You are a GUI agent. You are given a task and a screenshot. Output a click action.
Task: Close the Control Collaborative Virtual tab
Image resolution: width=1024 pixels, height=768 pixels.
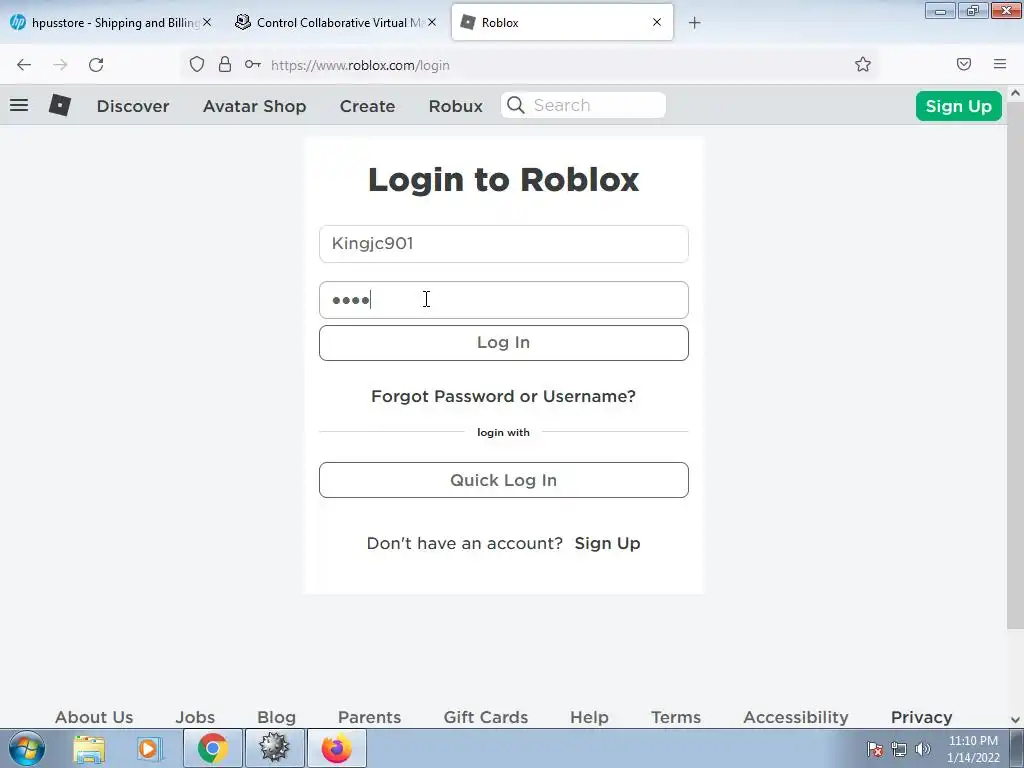pyautogui.click(x=432, y=22)
